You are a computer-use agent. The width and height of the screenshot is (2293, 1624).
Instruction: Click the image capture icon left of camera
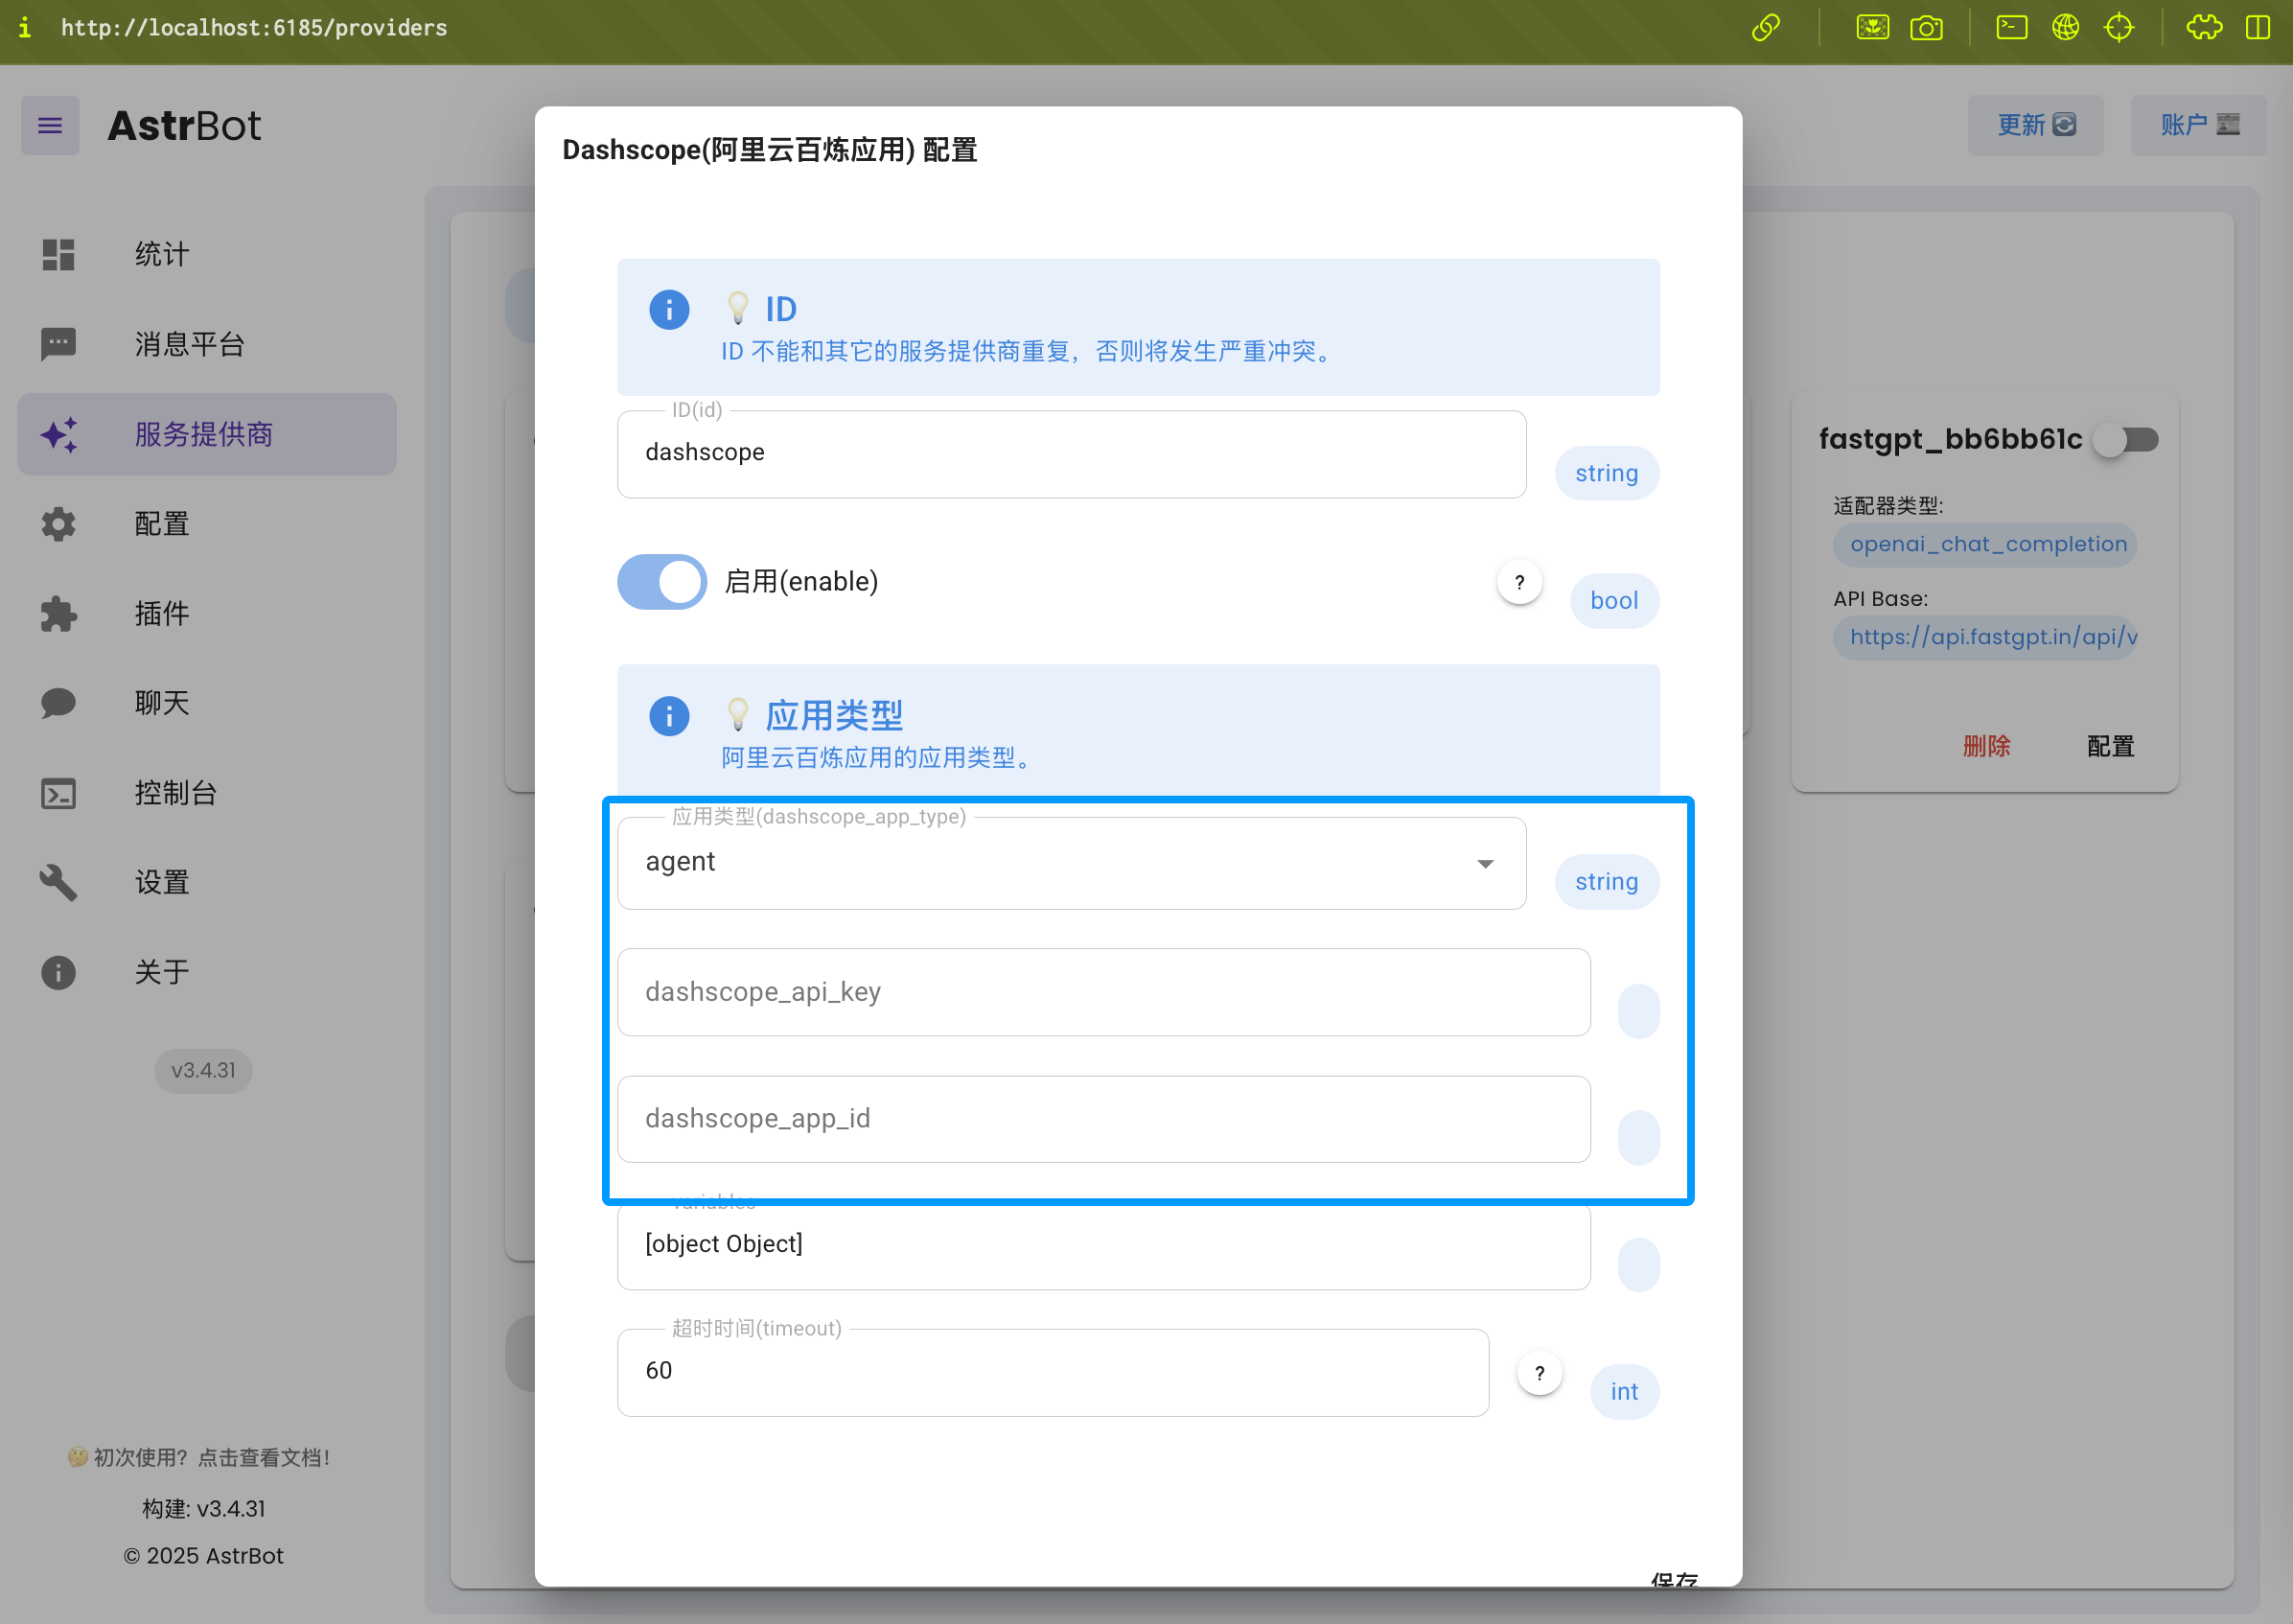pos(1872,28)
